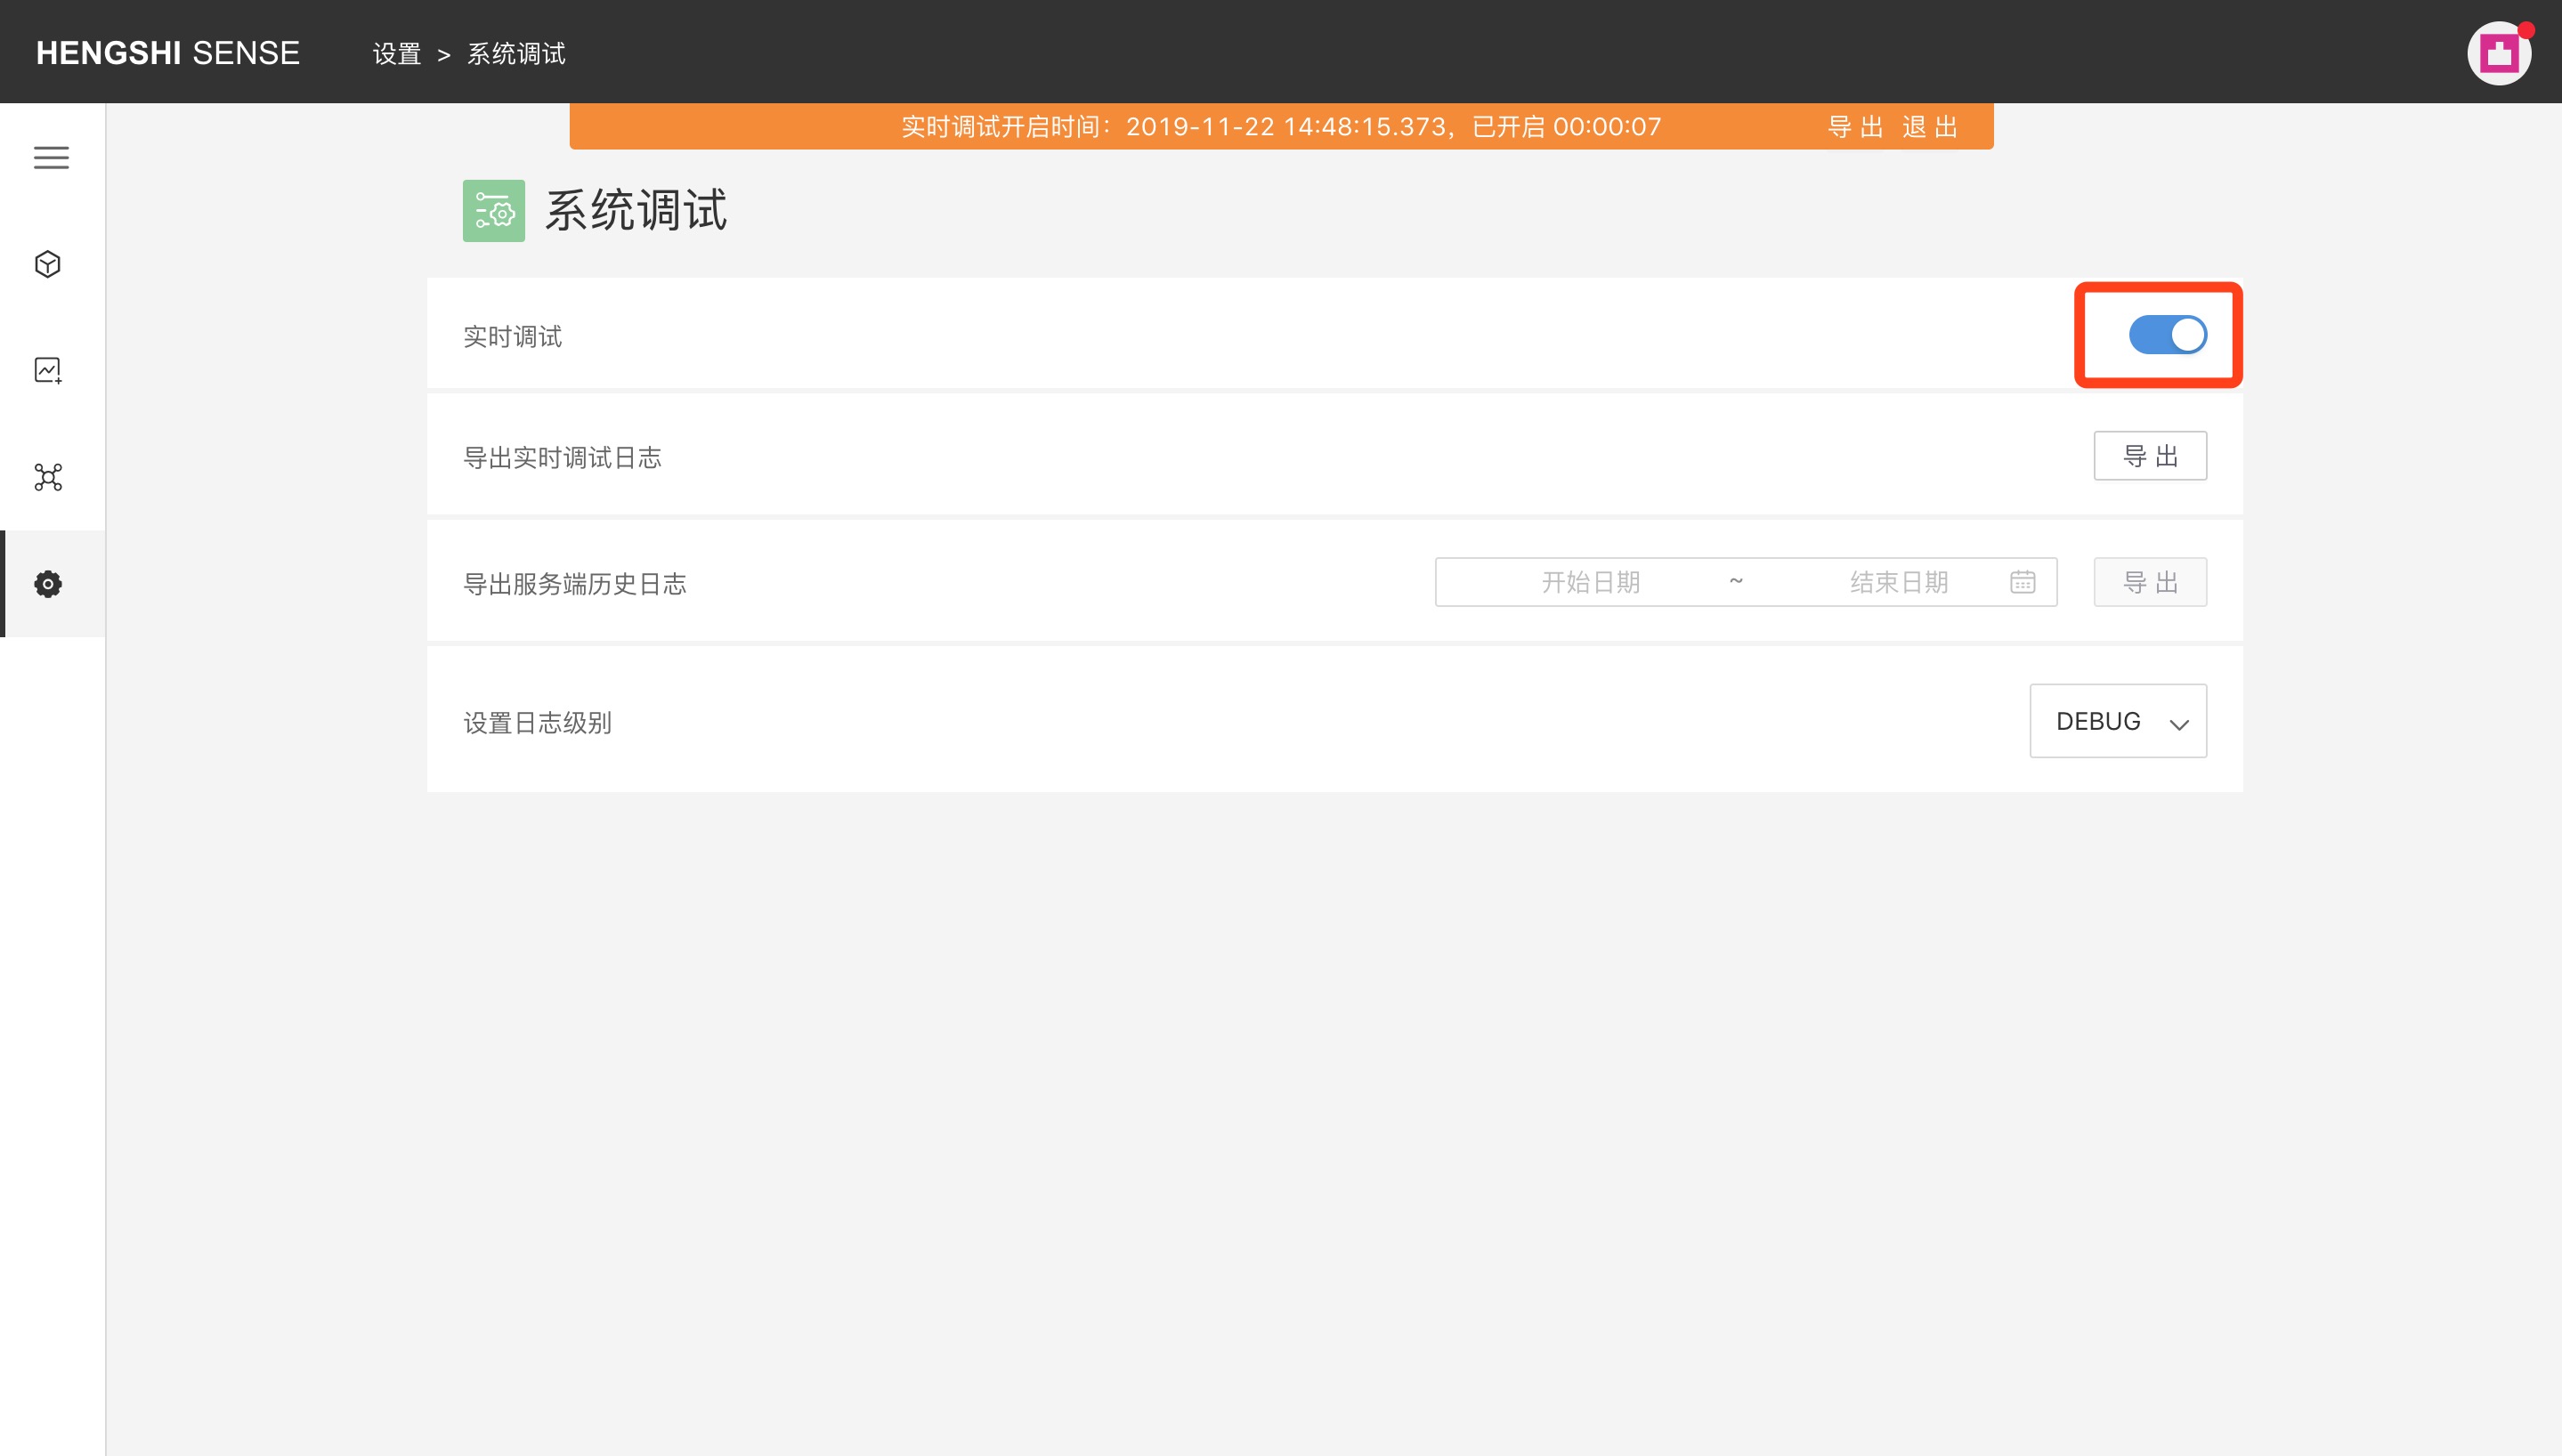Image resolution: width=2562 pixels, height=1456 pixels.
Task: Go to 设置 in the breadcrumb
Action: pyautogui.click(x=397, y=54)
